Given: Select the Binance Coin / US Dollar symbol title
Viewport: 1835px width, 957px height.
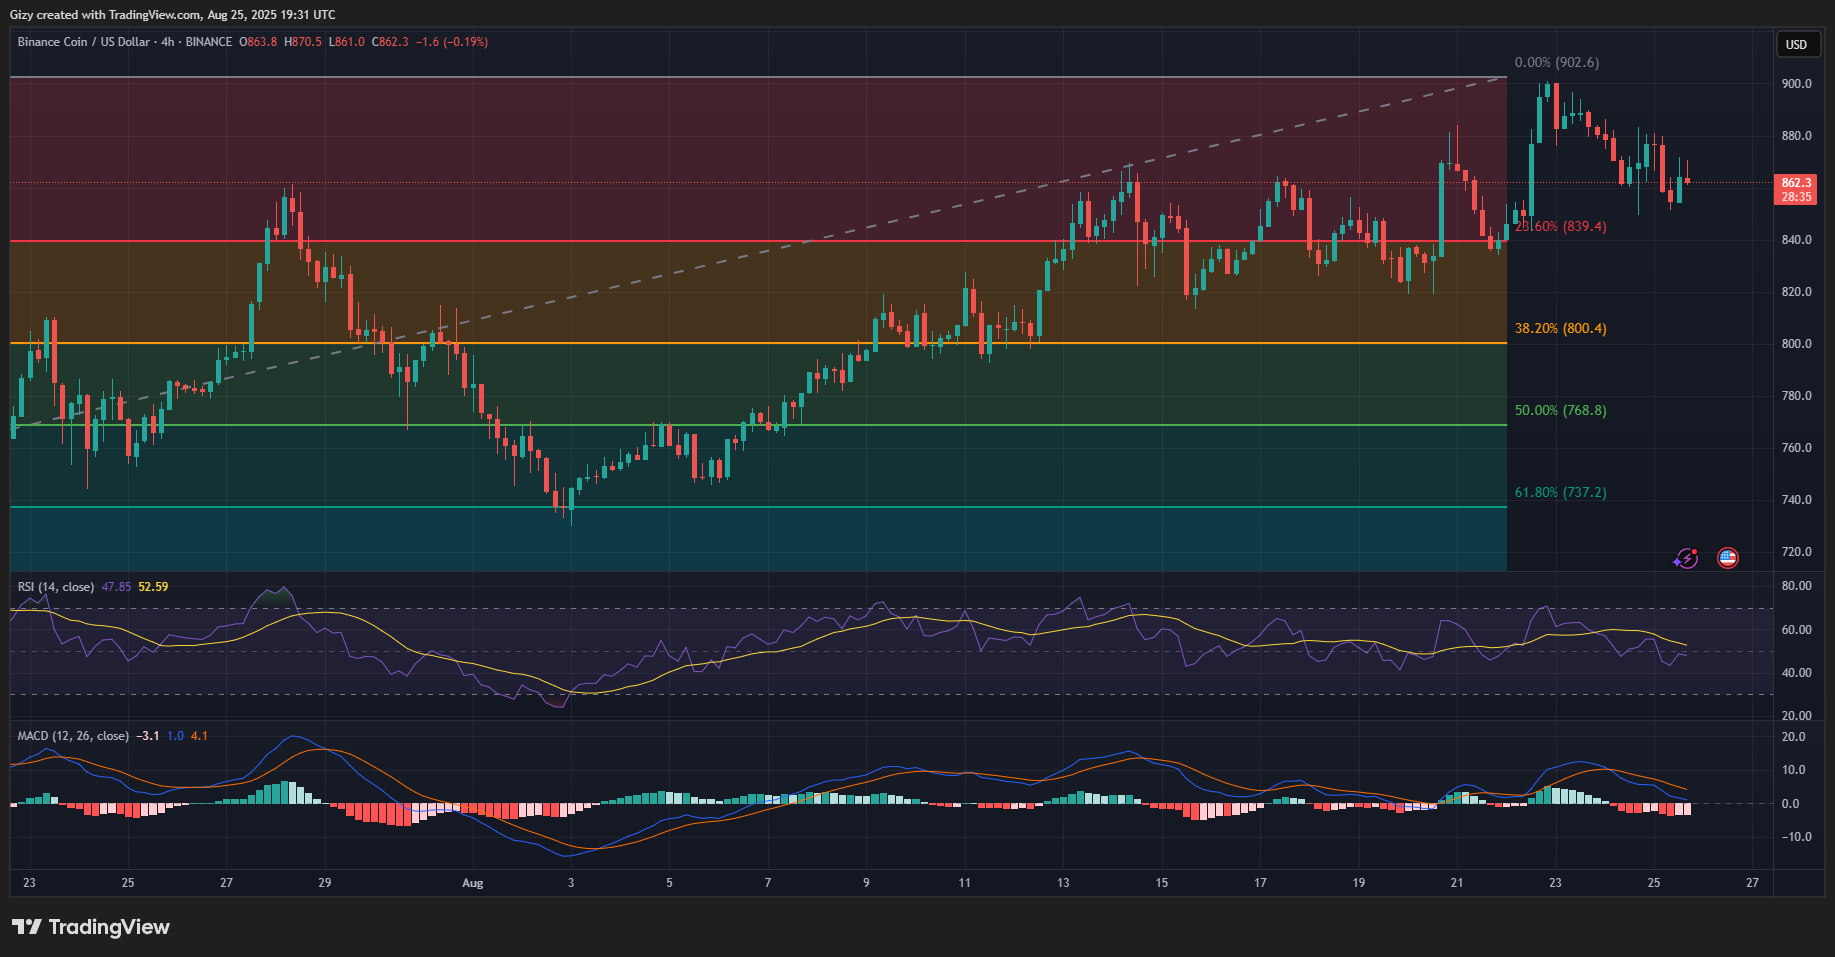Looking at the screenshot, I should [83, 42].
